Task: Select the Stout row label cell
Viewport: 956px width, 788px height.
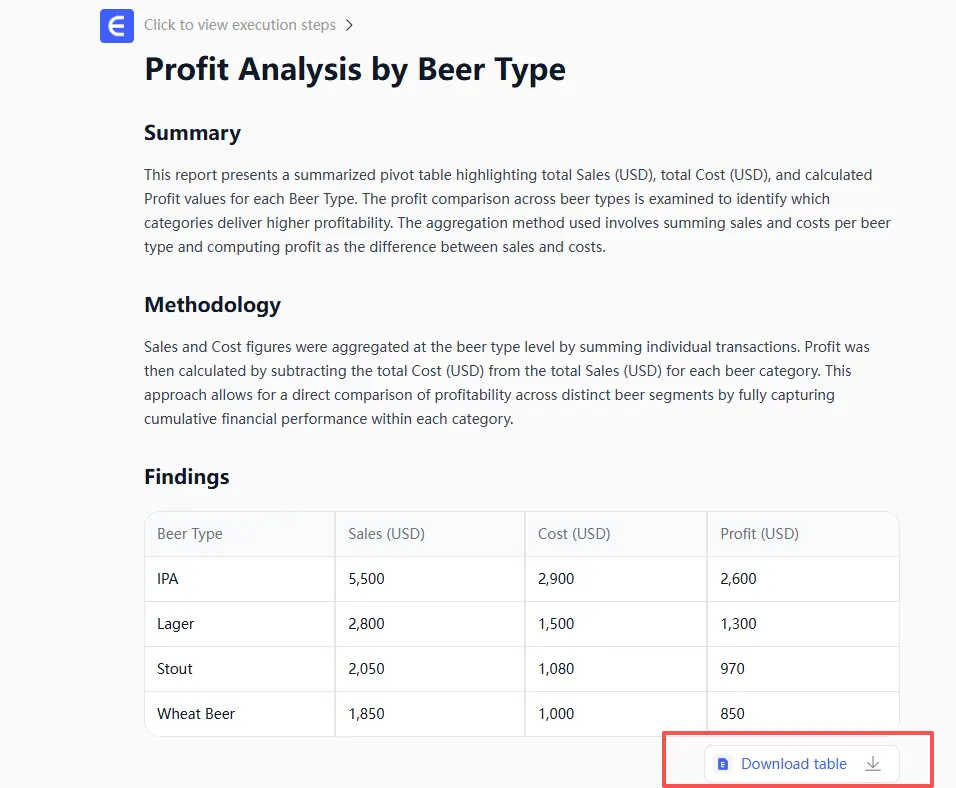Action: coord(175,669)
